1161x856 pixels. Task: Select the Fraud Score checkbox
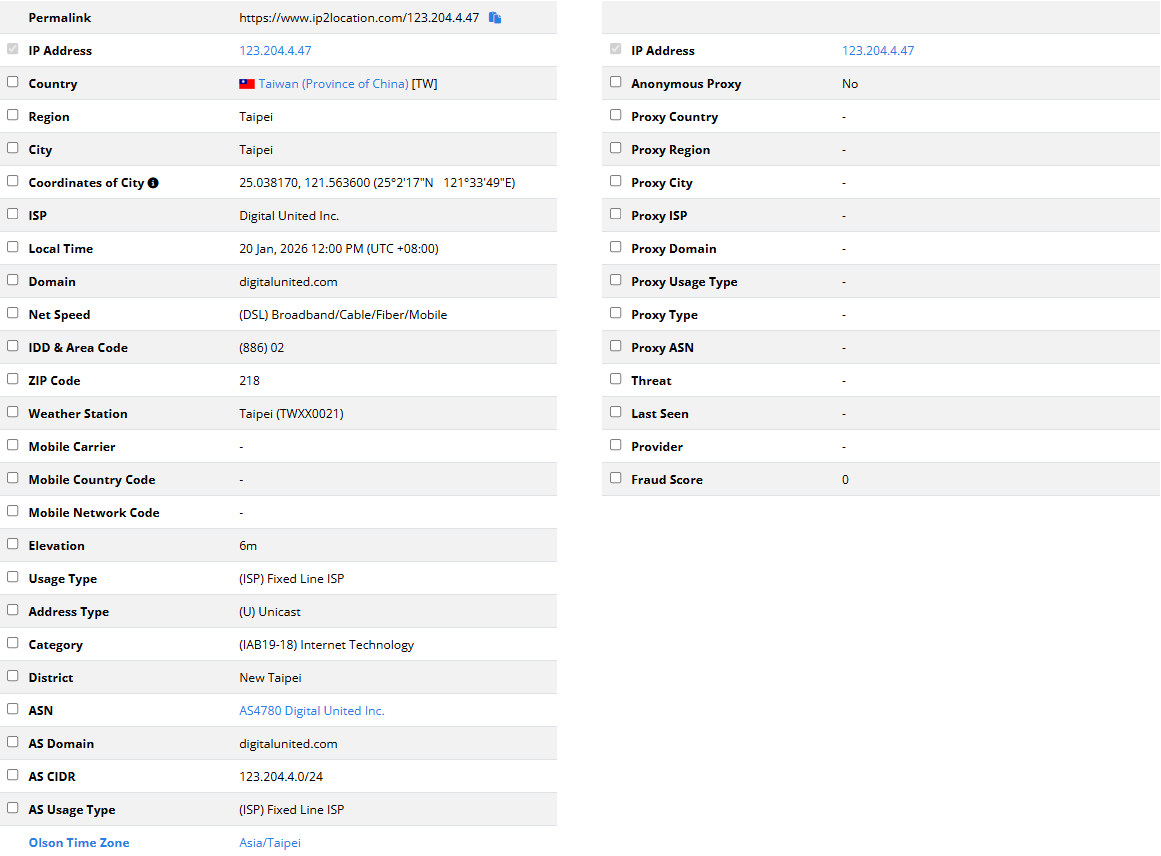click(x=616, y=478)
